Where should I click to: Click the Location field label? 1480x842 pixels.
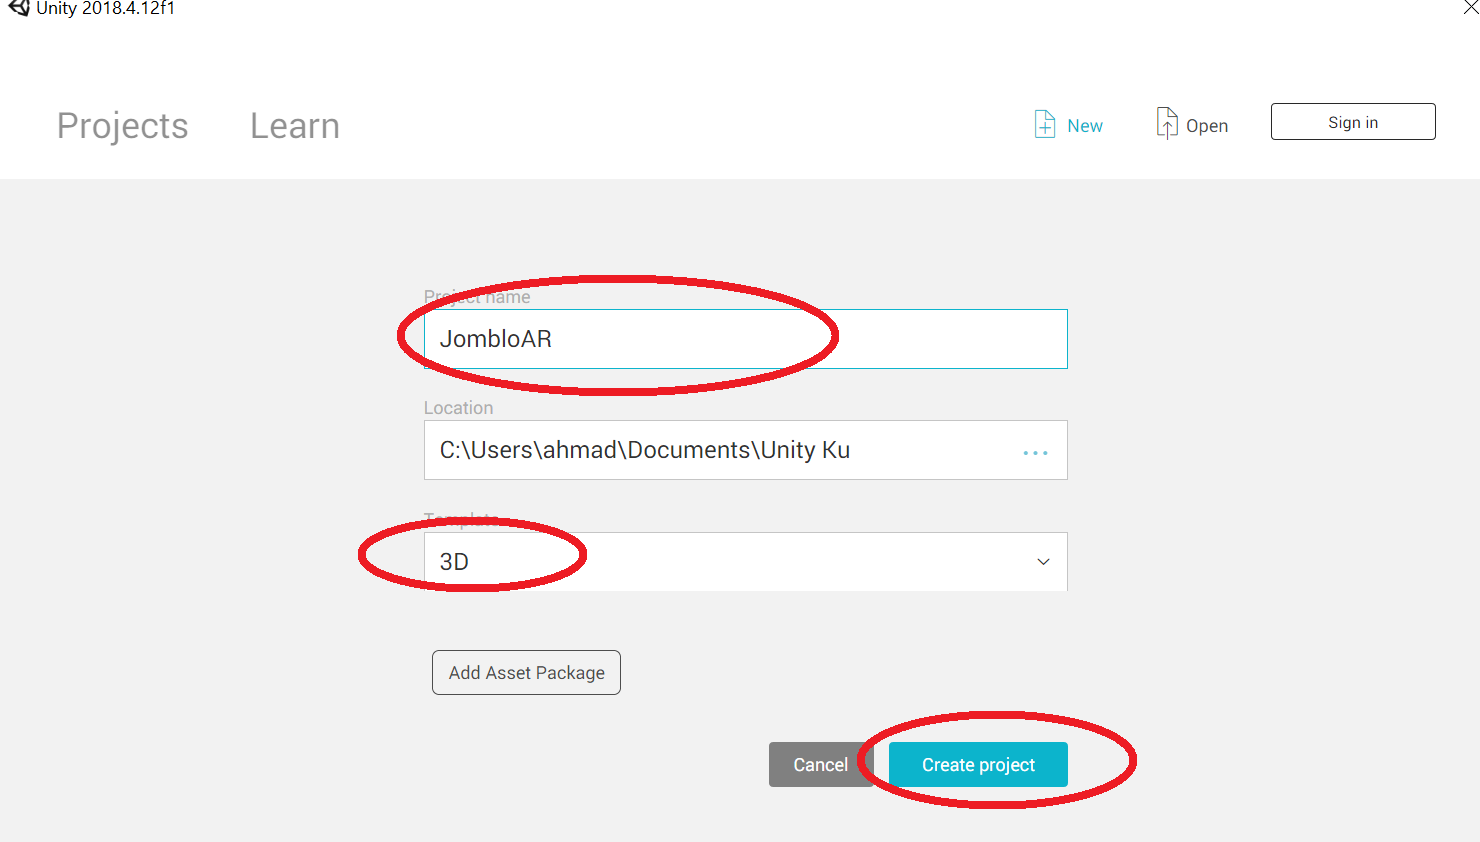coord(458,408)
